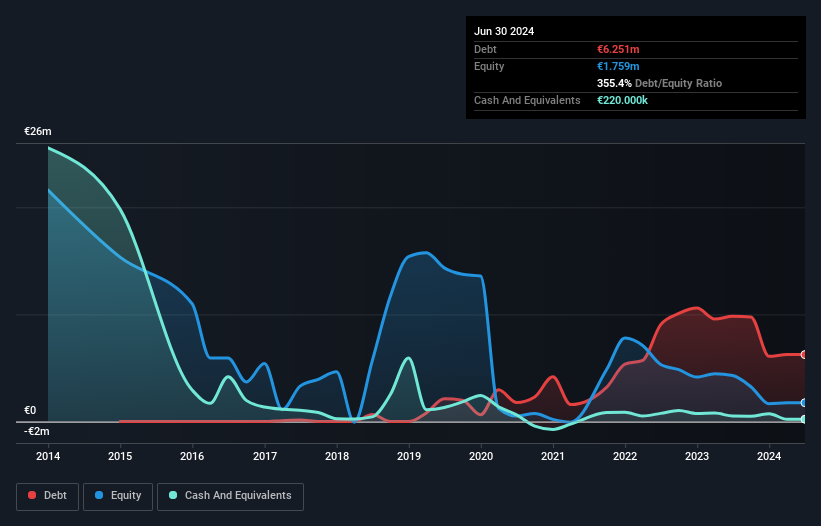Click the teal Cash endpoint marker on chart
Viewport: 821px width, 526px height.
[x=803, y=419]
